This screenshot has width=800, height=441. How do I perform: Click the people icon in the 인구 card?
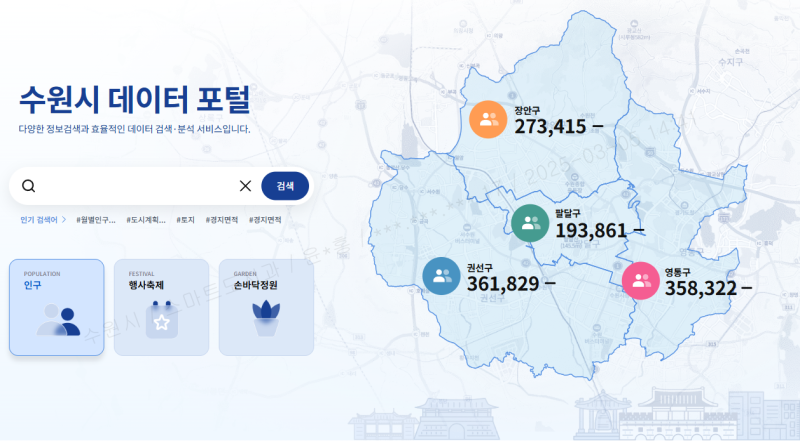click(57, 320)
